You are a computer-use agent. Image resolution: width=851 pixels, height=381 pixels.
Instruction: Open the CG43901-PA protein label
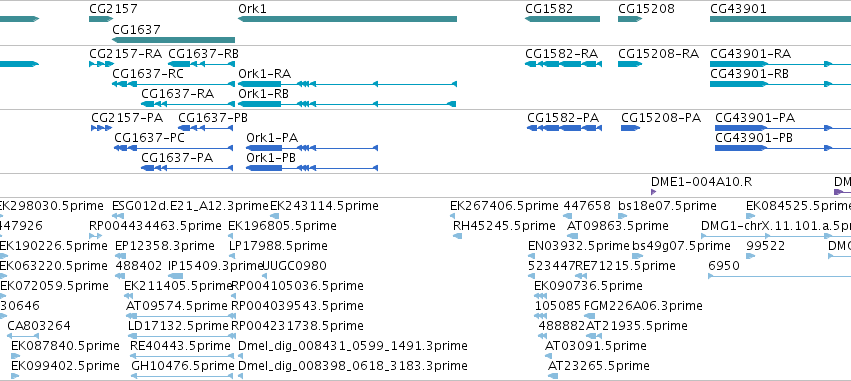(x=755, y=118)
